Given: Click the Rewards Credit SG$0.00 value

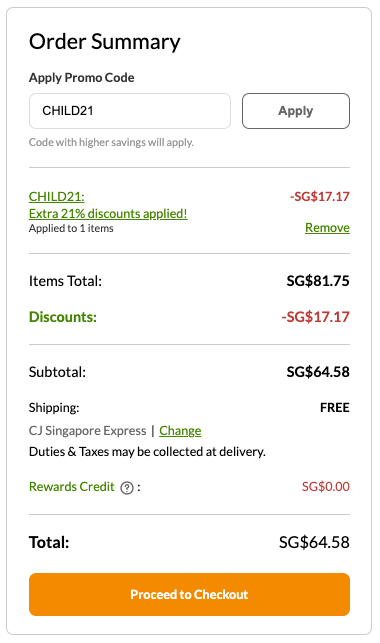Looking at the screenshot, I should (325, 486).
